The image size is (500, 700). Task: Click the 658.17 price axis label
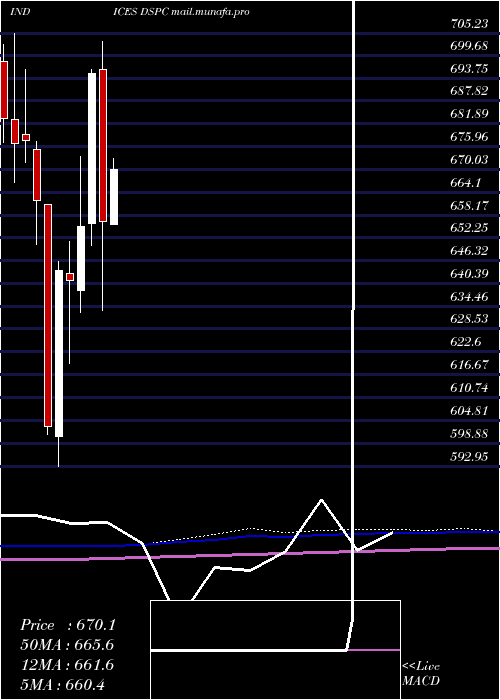click(x=469, y=204)
